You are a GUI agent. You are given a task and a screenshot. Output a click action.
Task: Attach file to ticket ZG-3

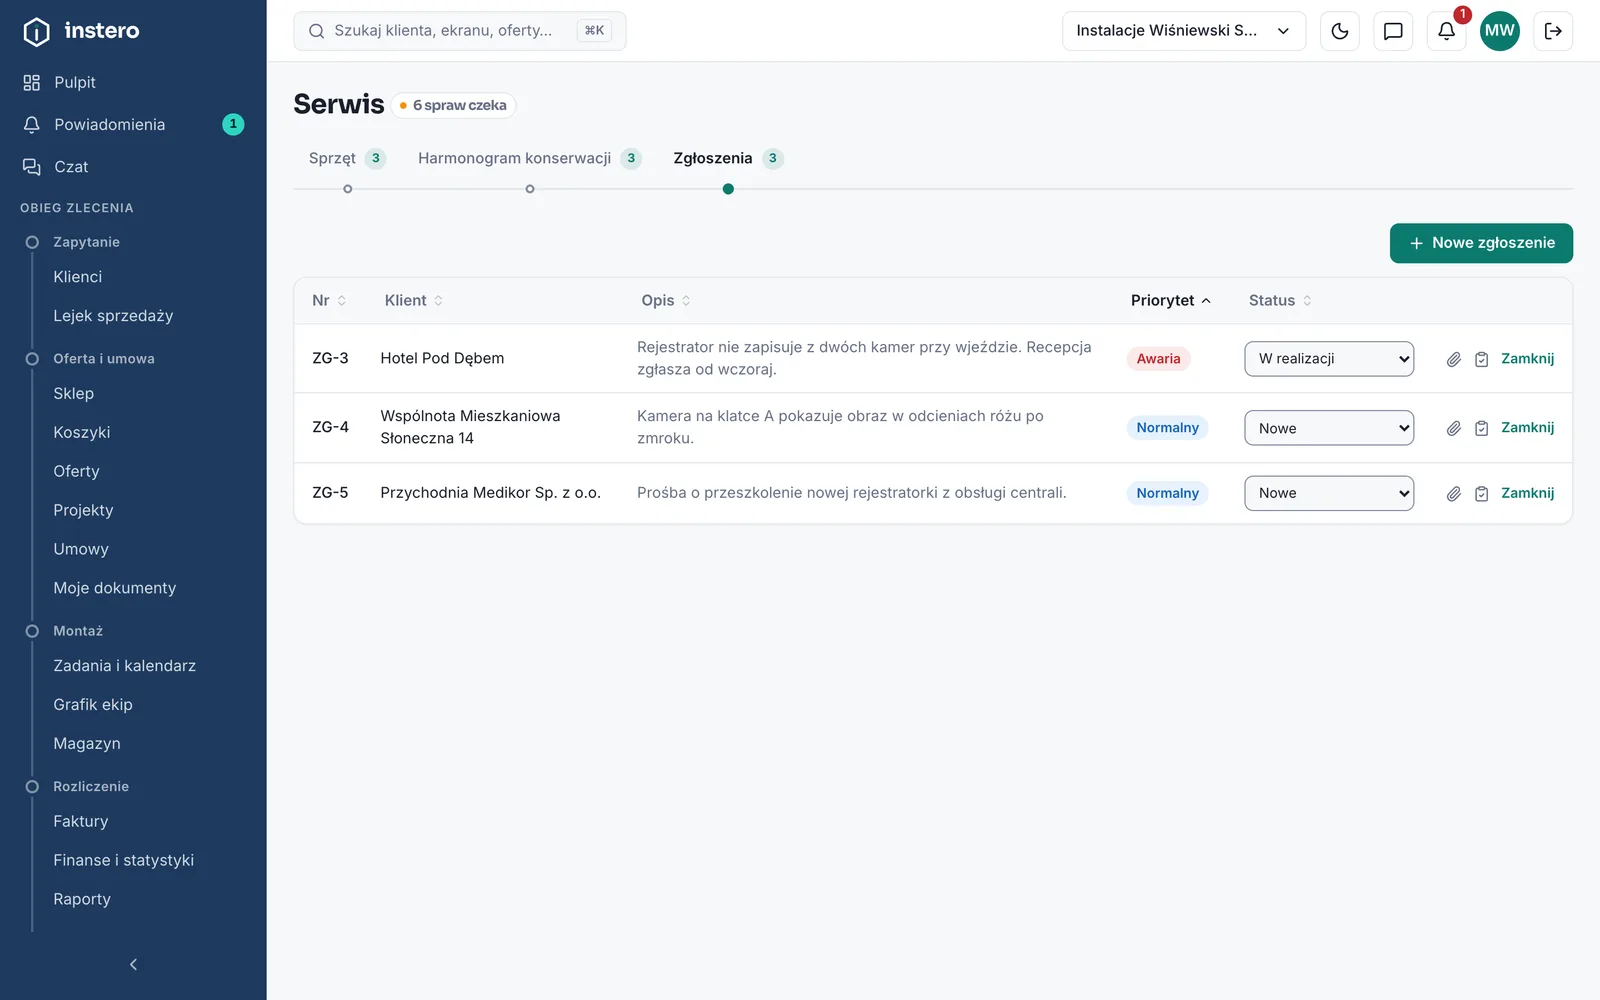(x=1454, y=359)
